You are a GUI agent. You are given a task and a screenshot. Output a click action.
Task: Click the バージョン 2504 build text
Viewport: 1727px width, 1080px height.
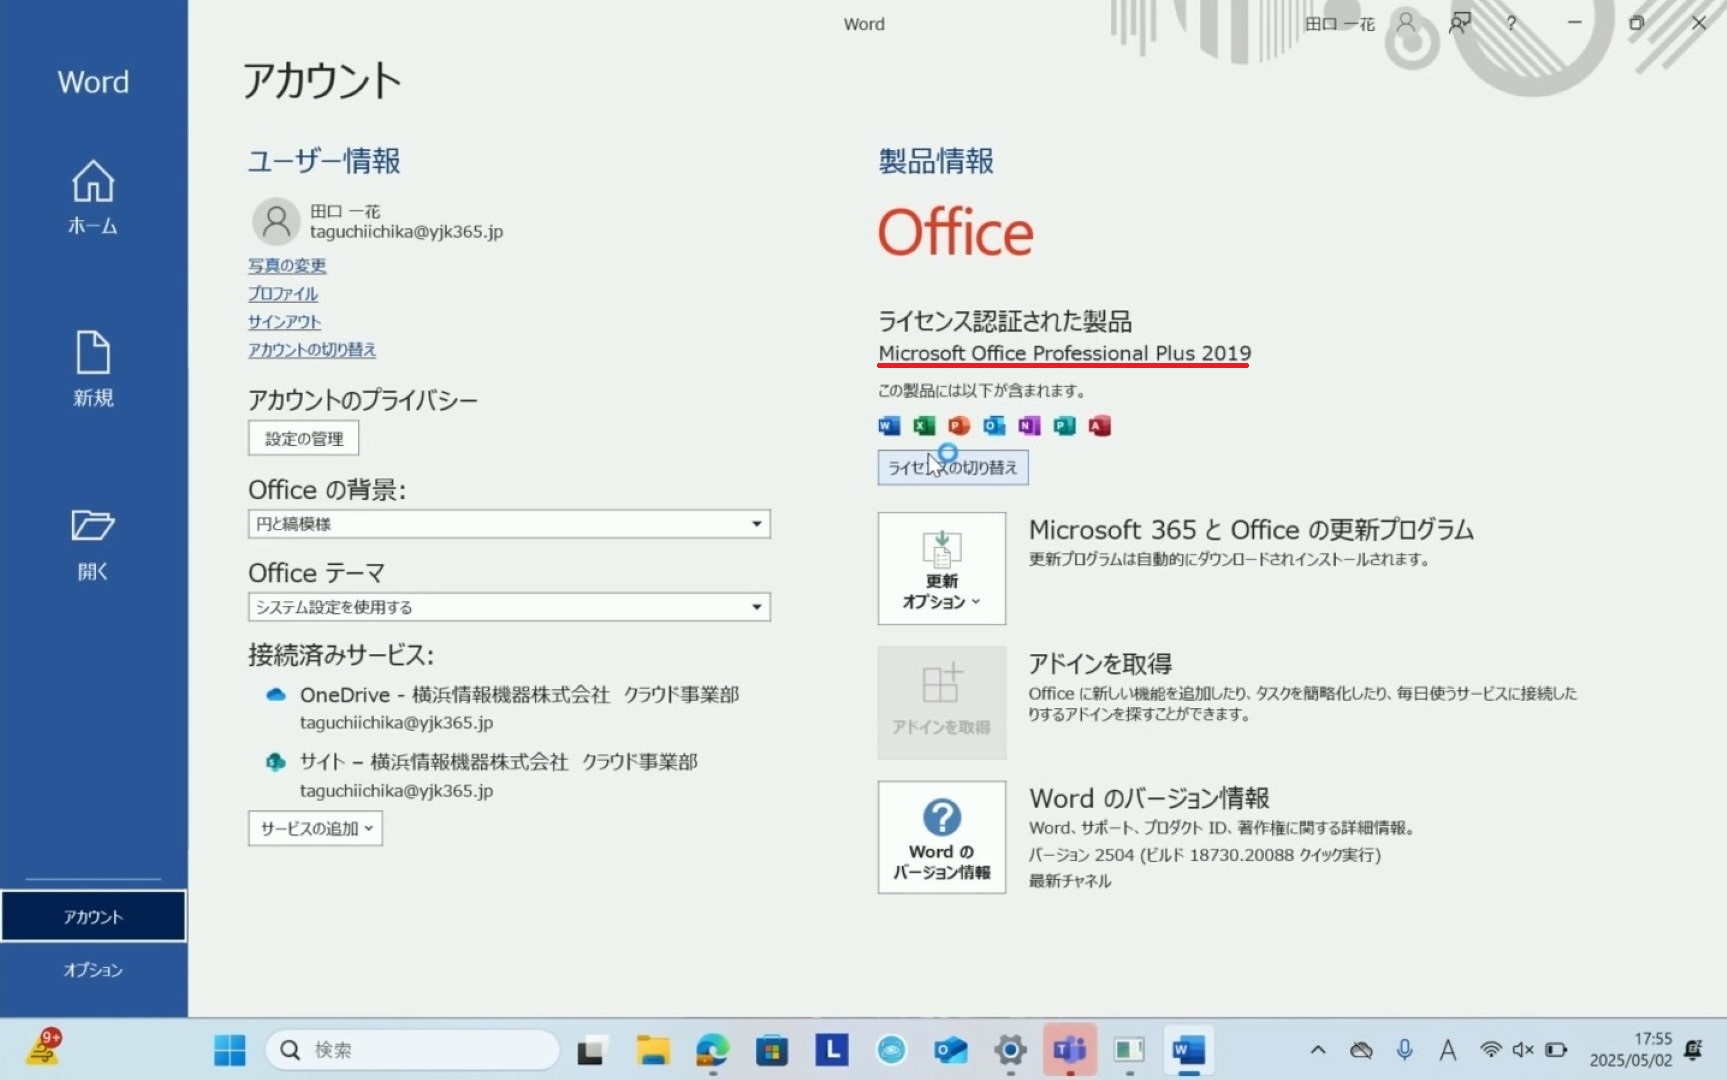coord(1205,855)
